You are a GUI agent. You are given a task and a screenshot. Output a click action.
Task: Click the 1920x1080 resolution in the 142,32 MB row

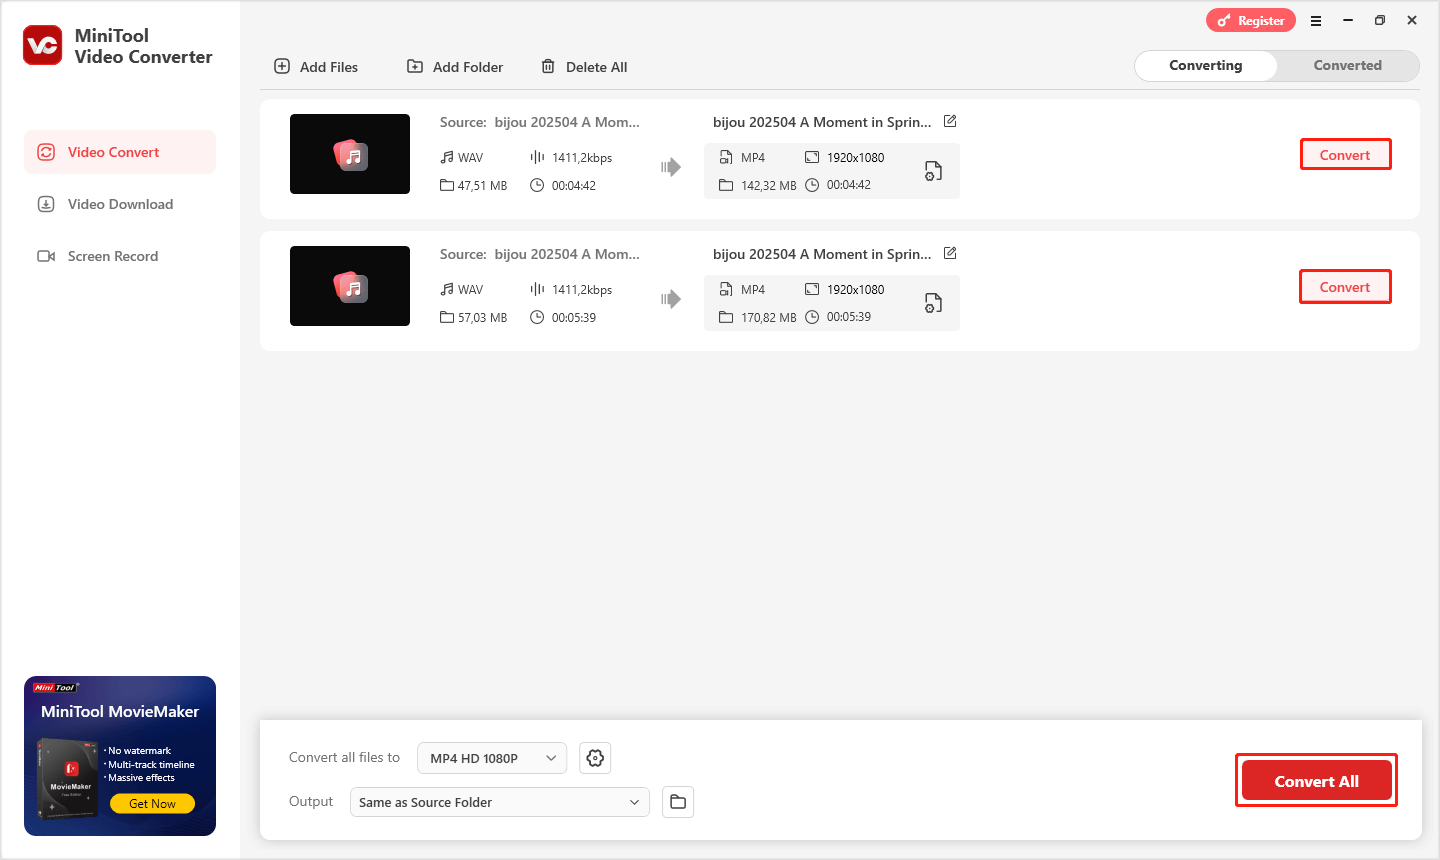click(856, 157)
